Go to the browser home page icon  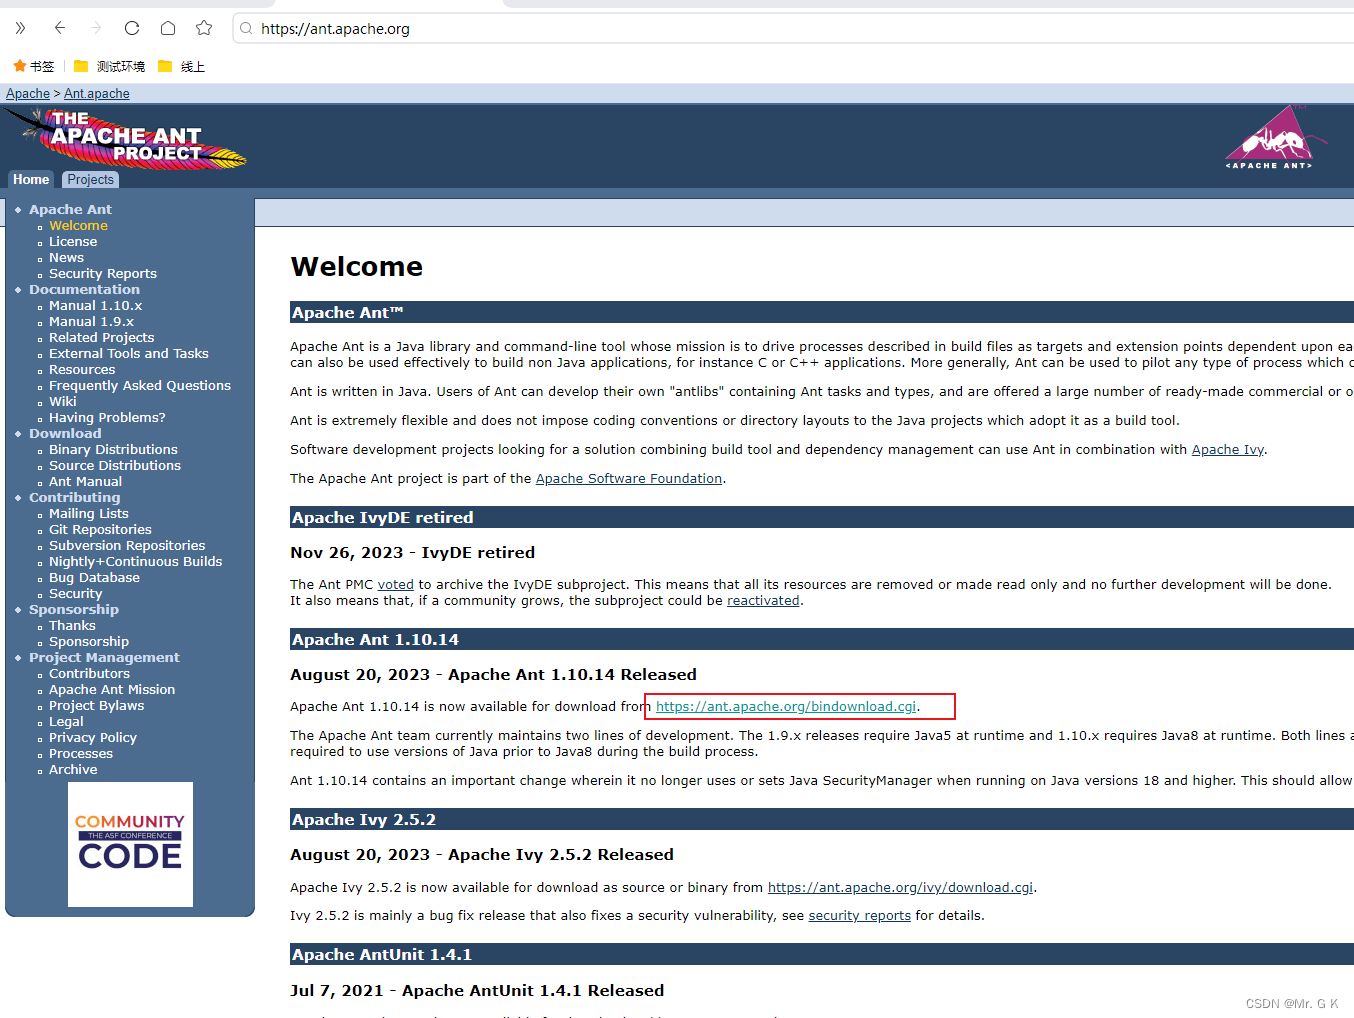coord(168,28)
